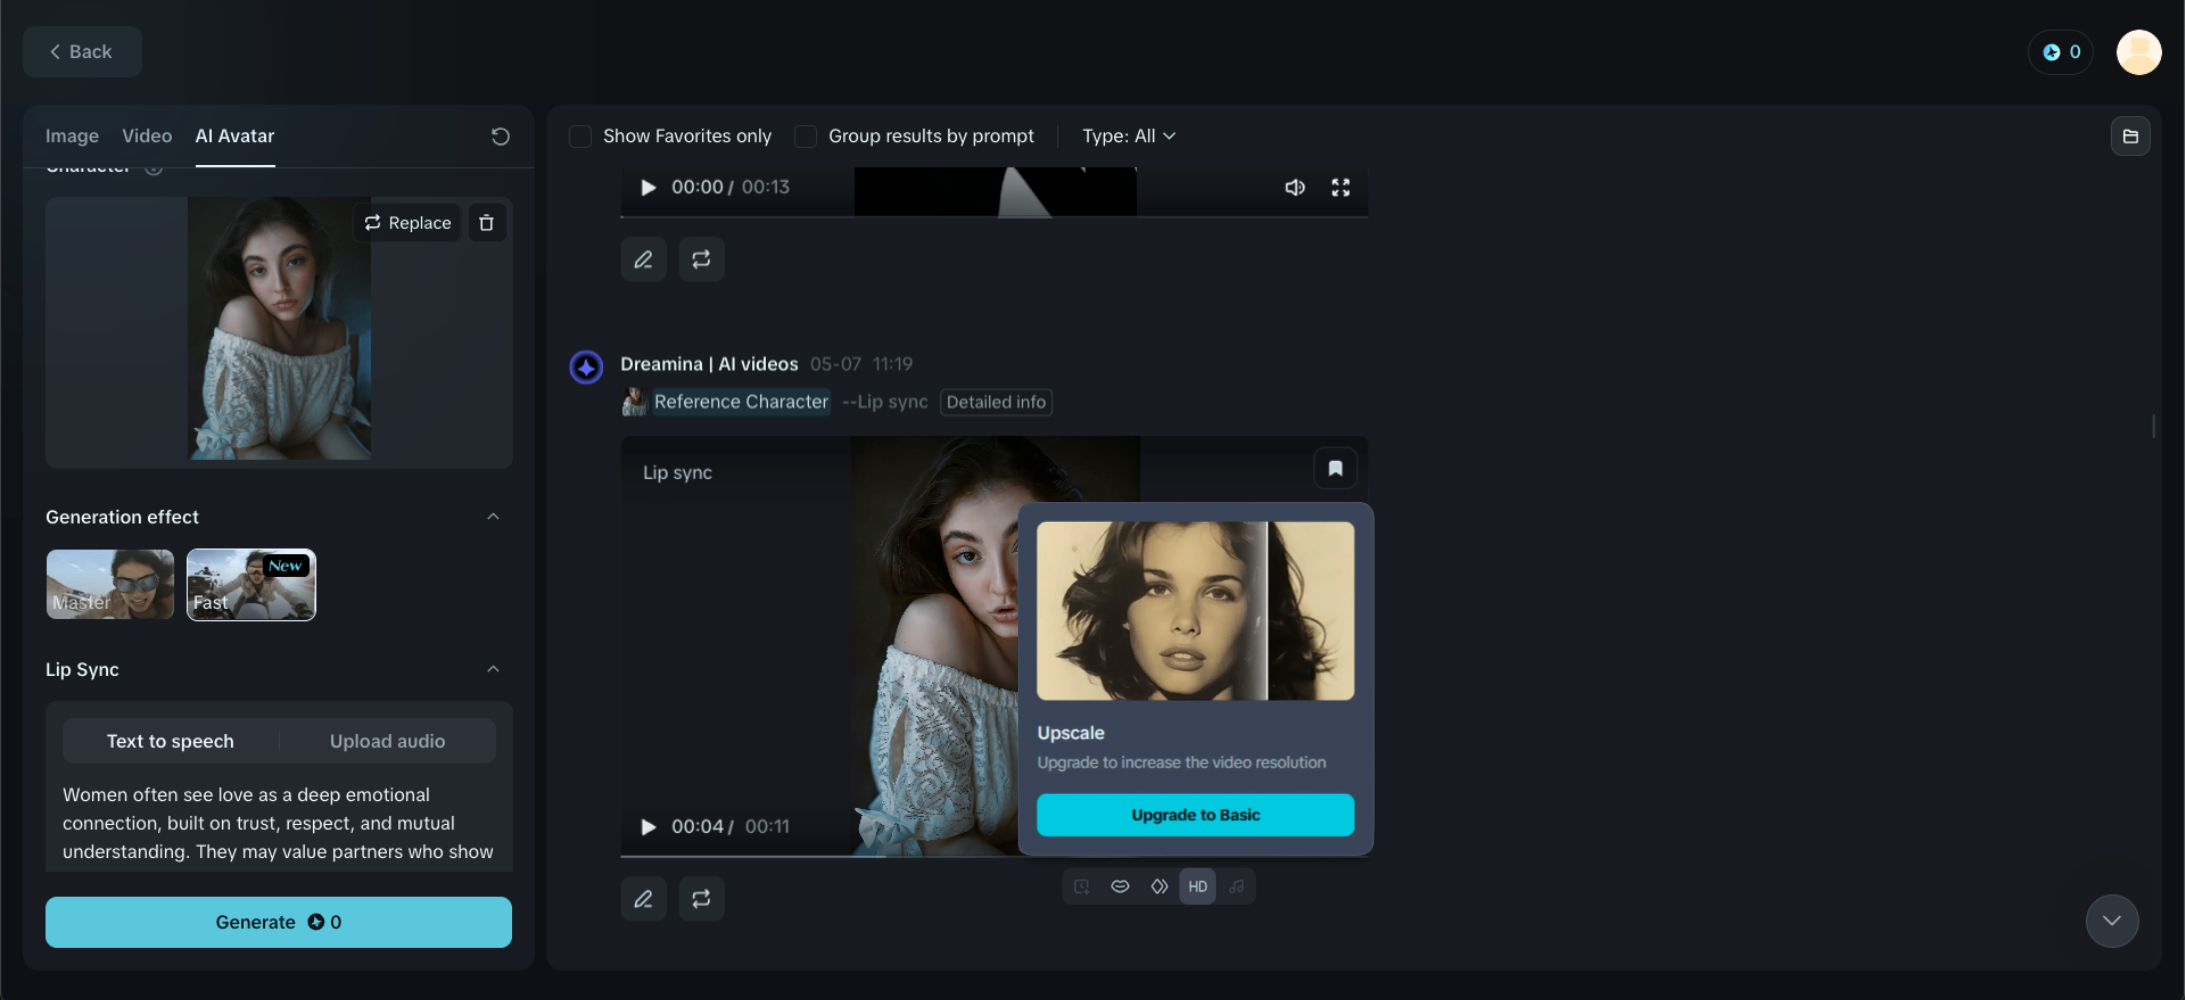Open the user profile avatar
The height and width of the screenshot is (1000, 2185).
click(2139, 52)
